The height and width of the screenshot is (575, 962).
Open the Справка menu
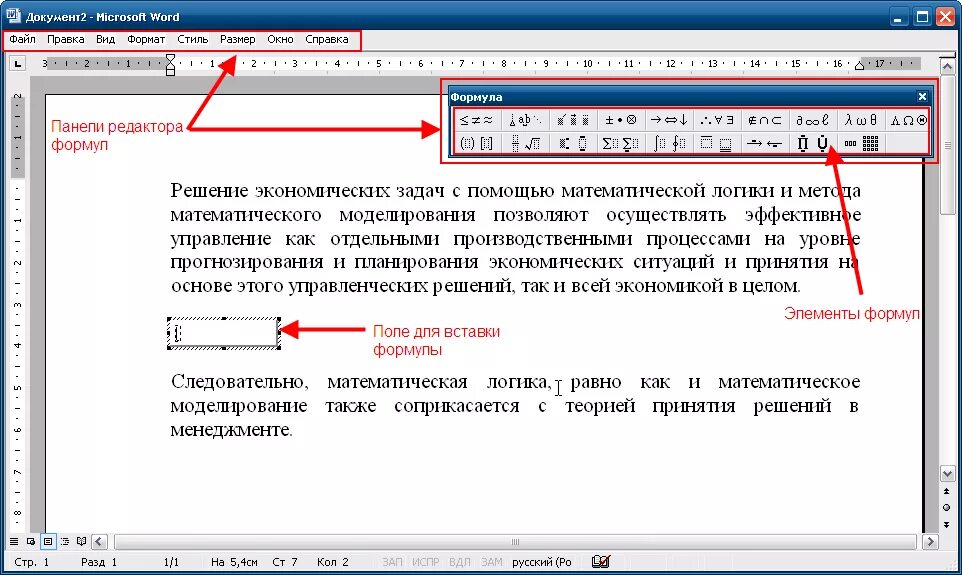(x=326, y=39)
